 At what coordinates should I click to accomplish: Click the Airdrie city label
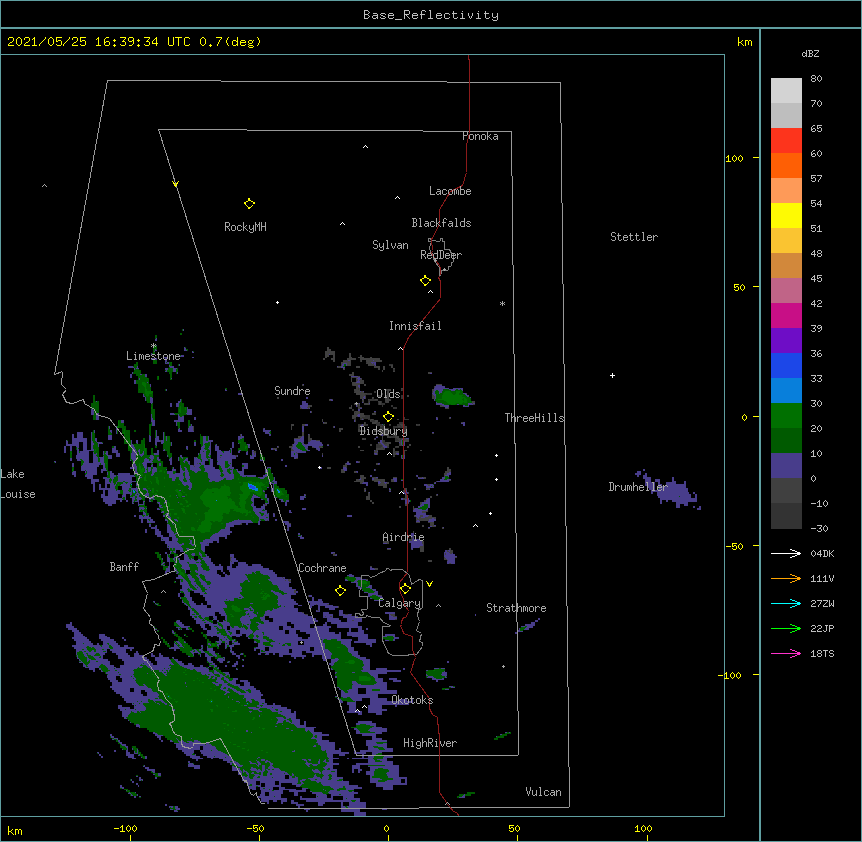click(x=403, y=537)
